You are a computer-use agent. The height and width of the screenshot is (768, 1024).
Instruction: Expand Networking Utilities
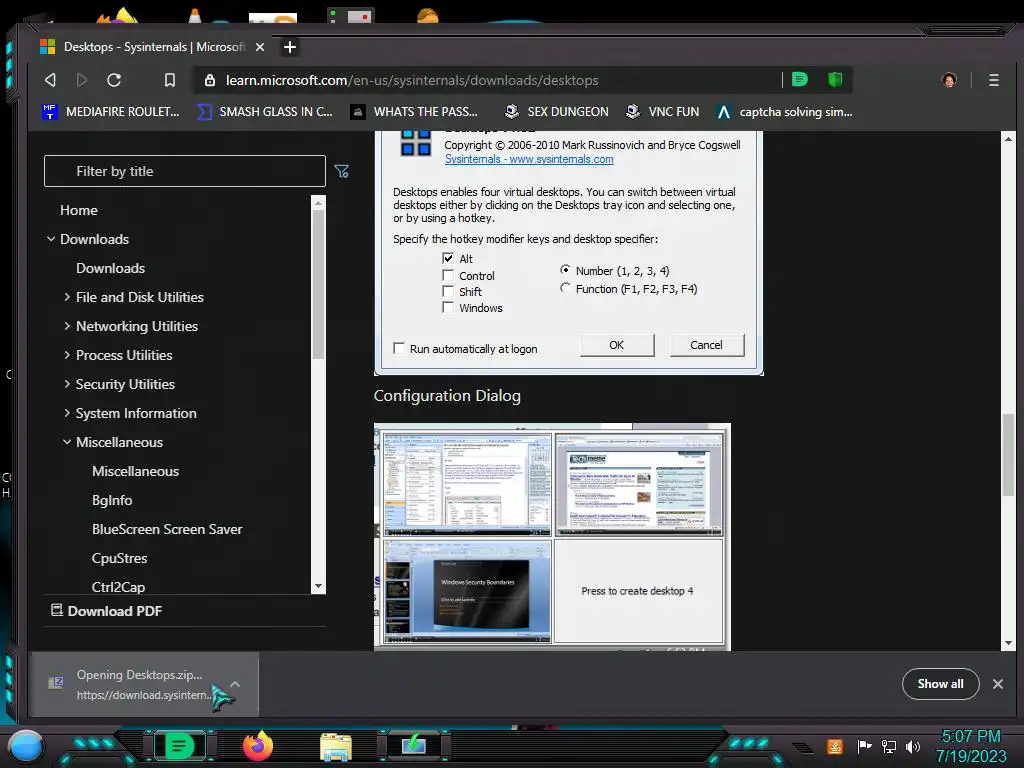[136, 327]
